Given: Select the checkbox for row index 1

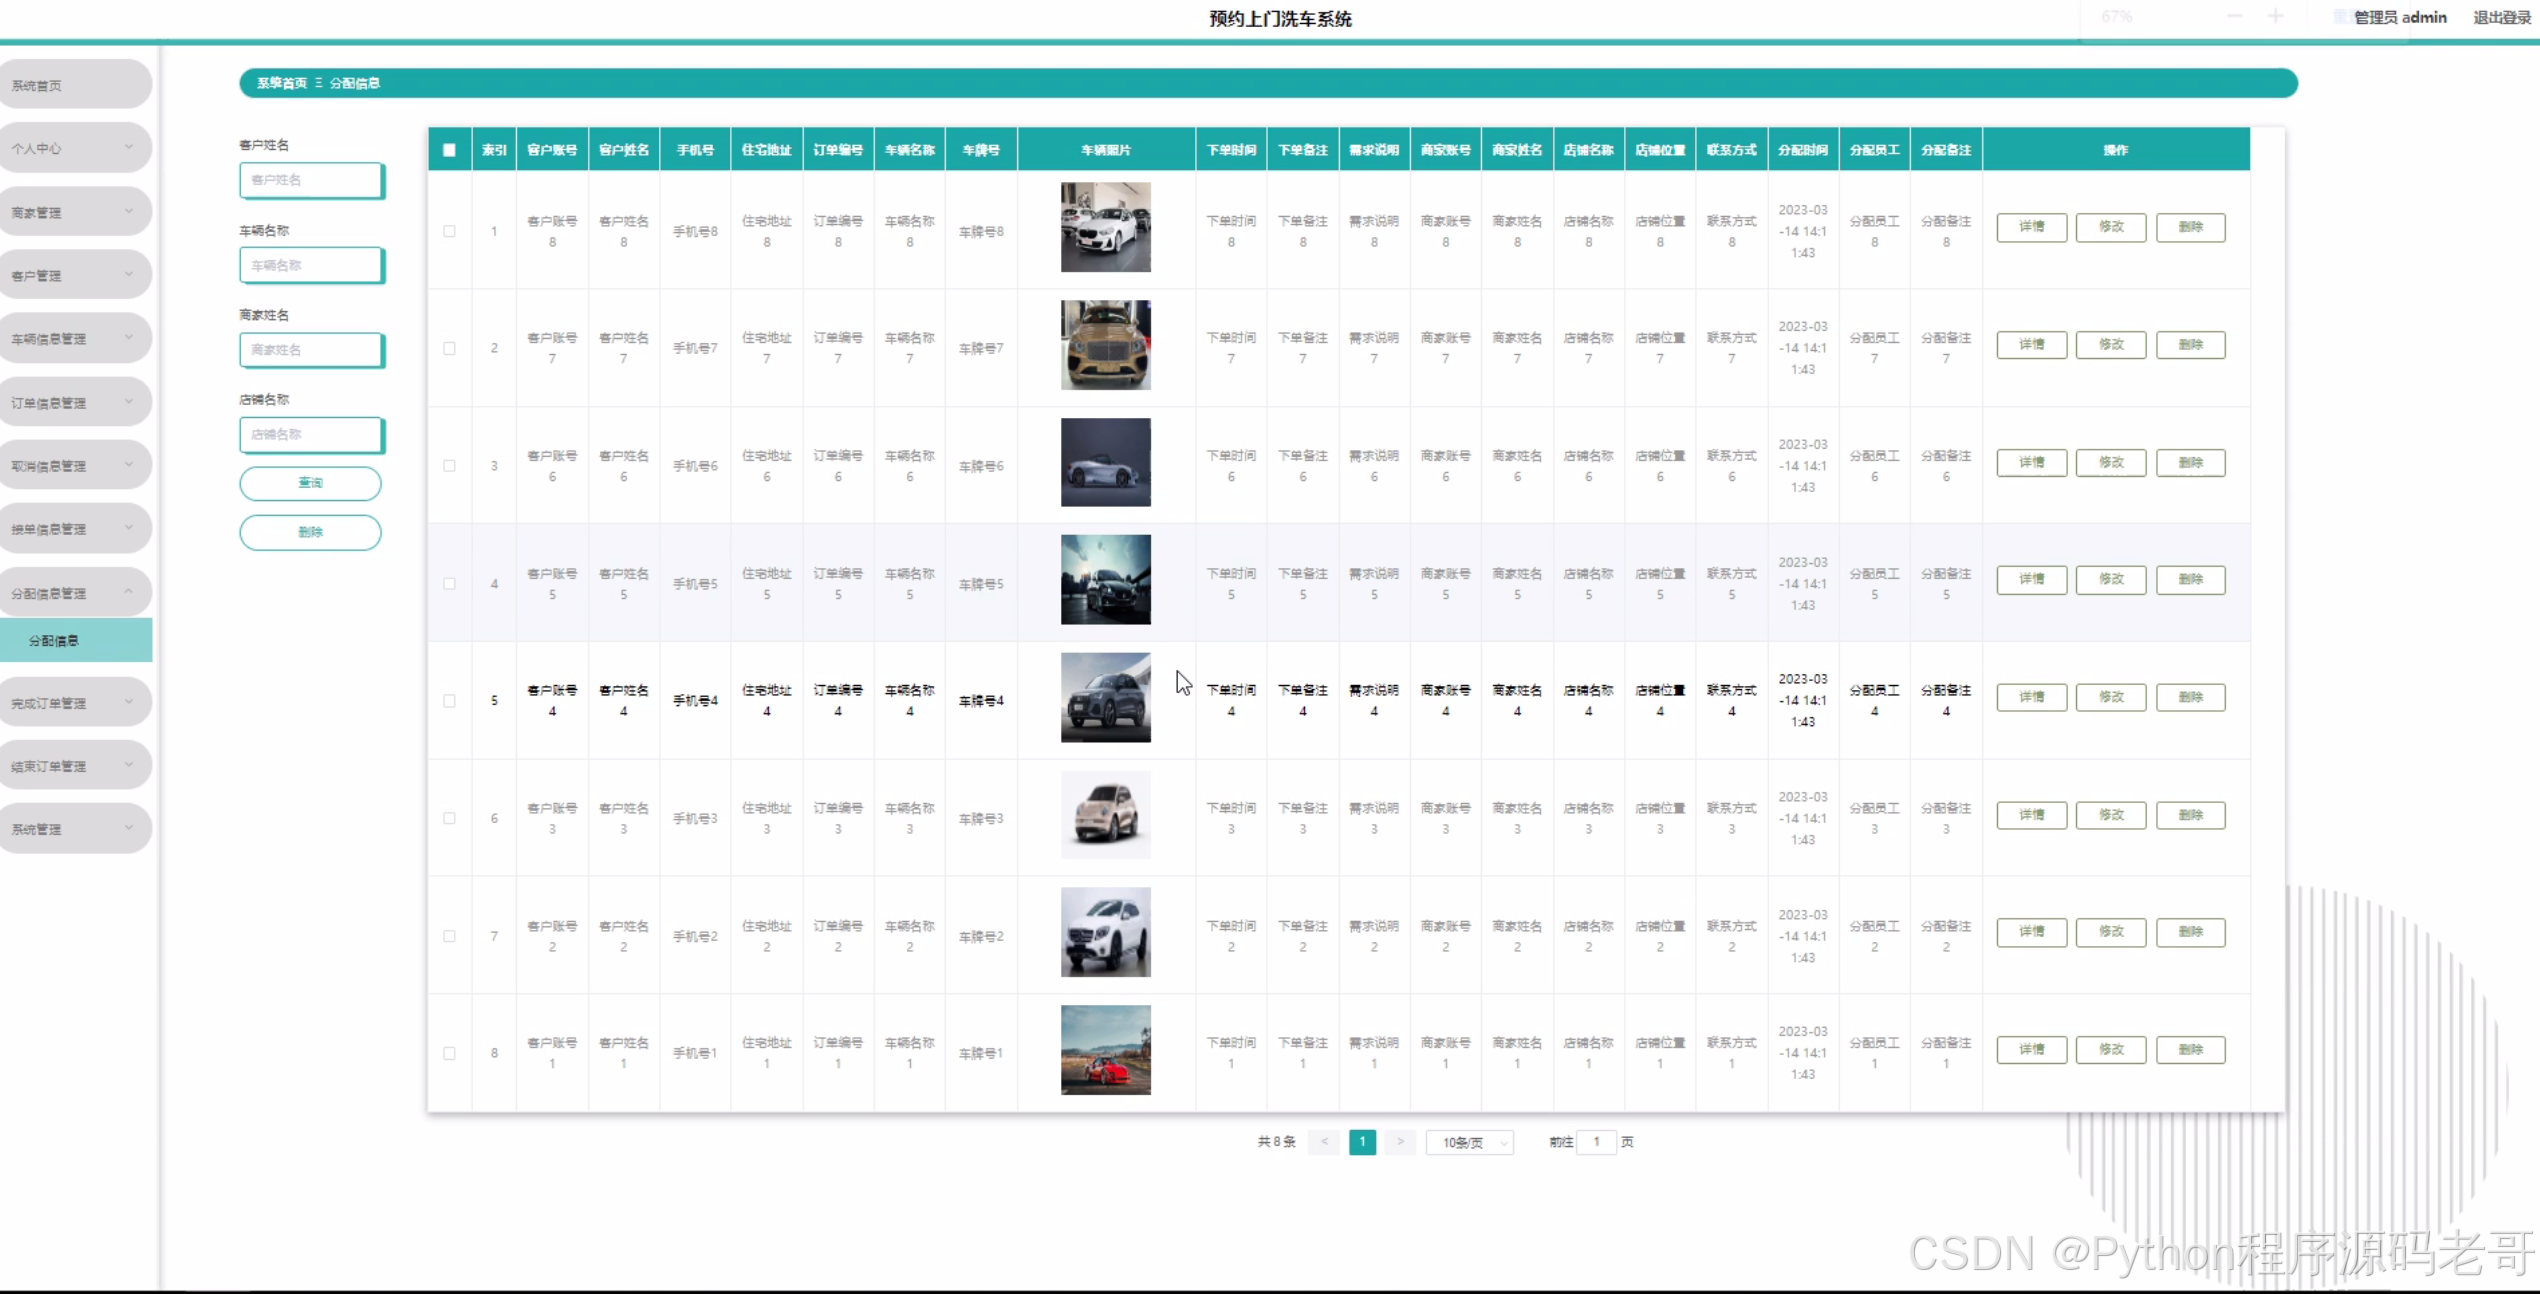Looking at the screenshot, I should tap(449, 231).
